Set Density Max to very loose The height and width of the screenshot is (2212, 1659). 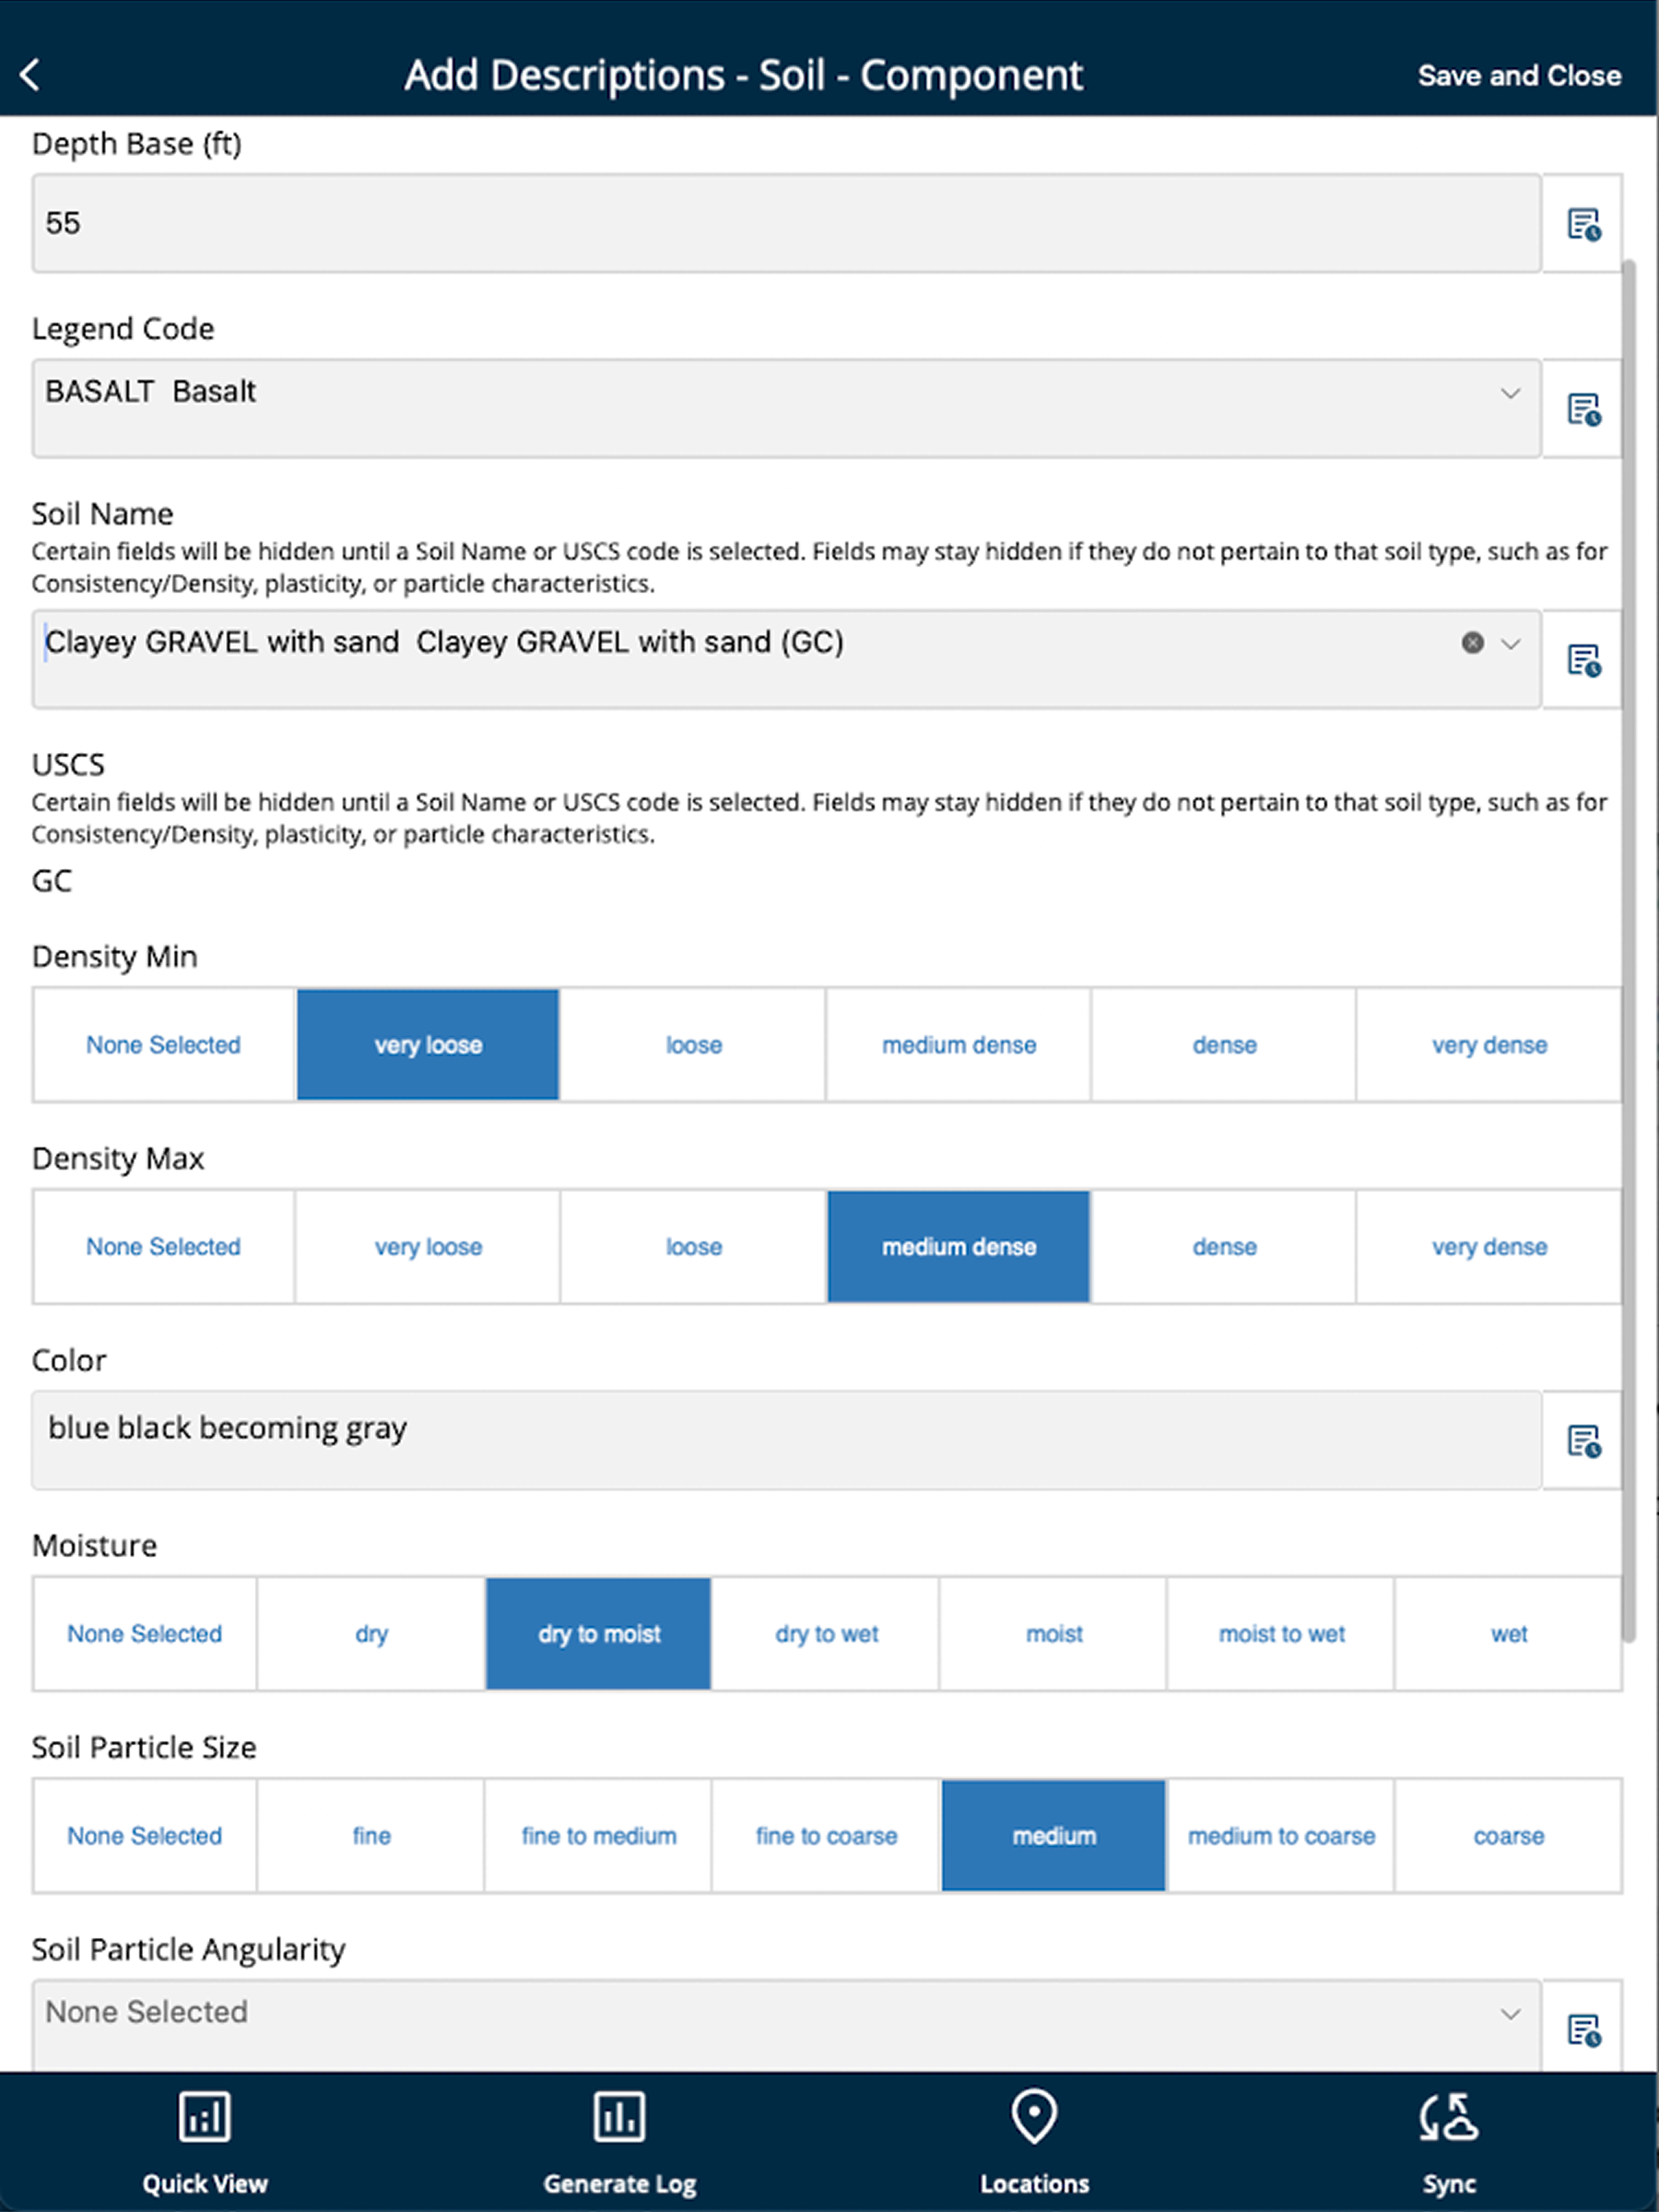[428, 1247]
